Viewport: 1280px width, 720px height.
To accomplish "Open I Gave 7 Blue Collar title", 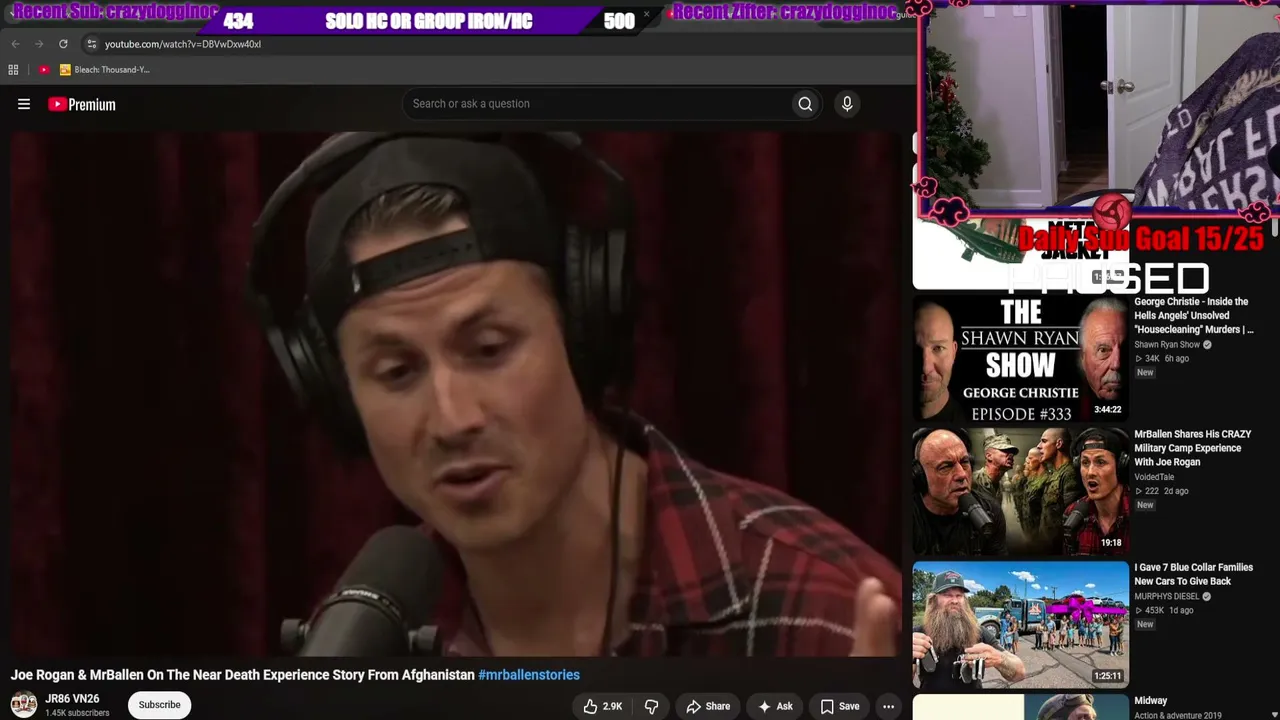I will pos(1194,574).
